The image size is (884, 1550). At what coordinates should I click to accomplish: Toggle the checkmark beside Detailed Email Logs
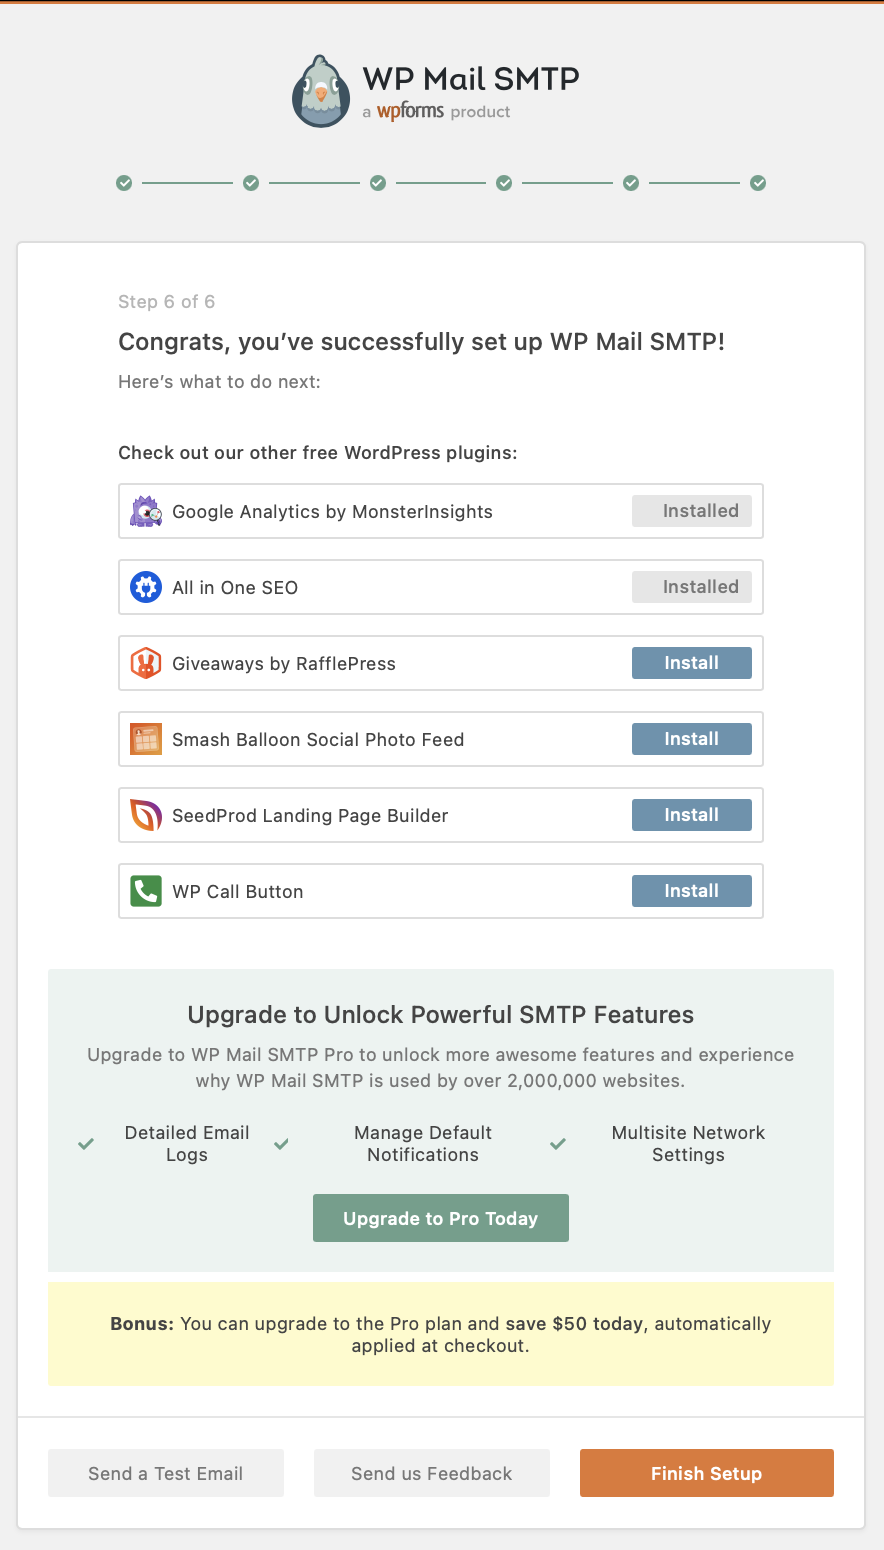(x=85, y=1144)
